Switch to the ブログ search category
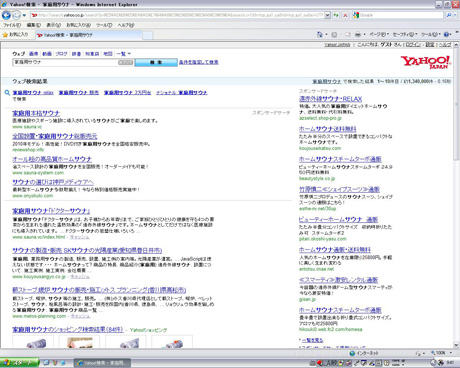460x368 pixels. [x=61, y=54]
